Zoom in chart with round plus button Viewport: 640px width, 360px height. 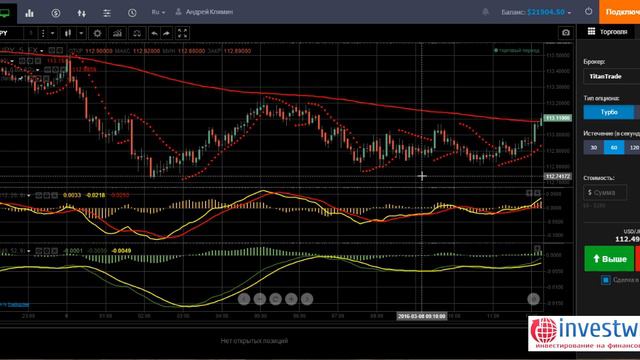pyautogui.click(x=291, y=299)
